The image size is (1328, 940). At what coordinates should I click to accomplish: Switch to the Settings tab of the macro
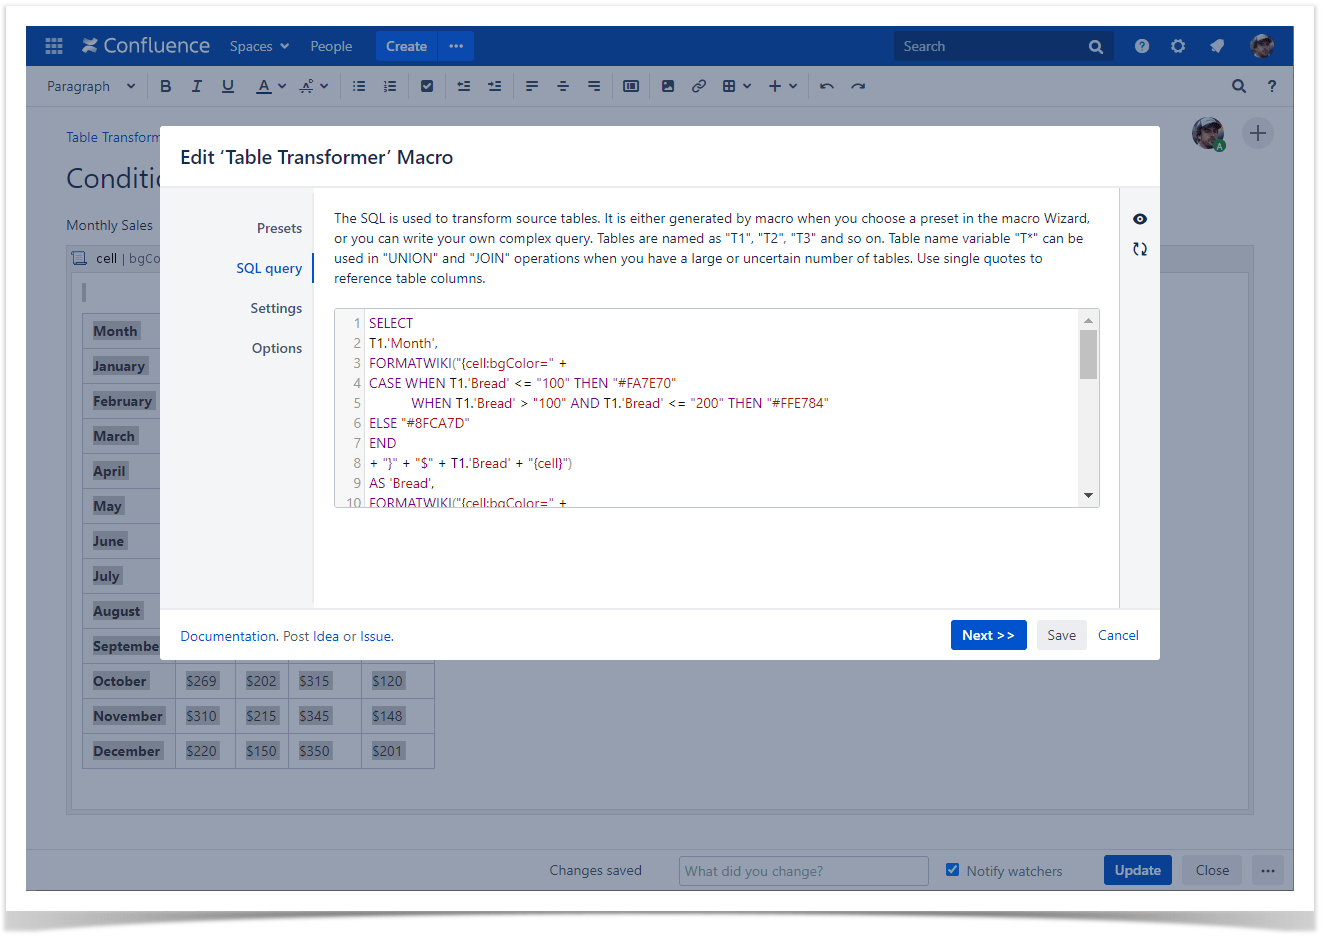pyautogui.click(x=276, y=308)
